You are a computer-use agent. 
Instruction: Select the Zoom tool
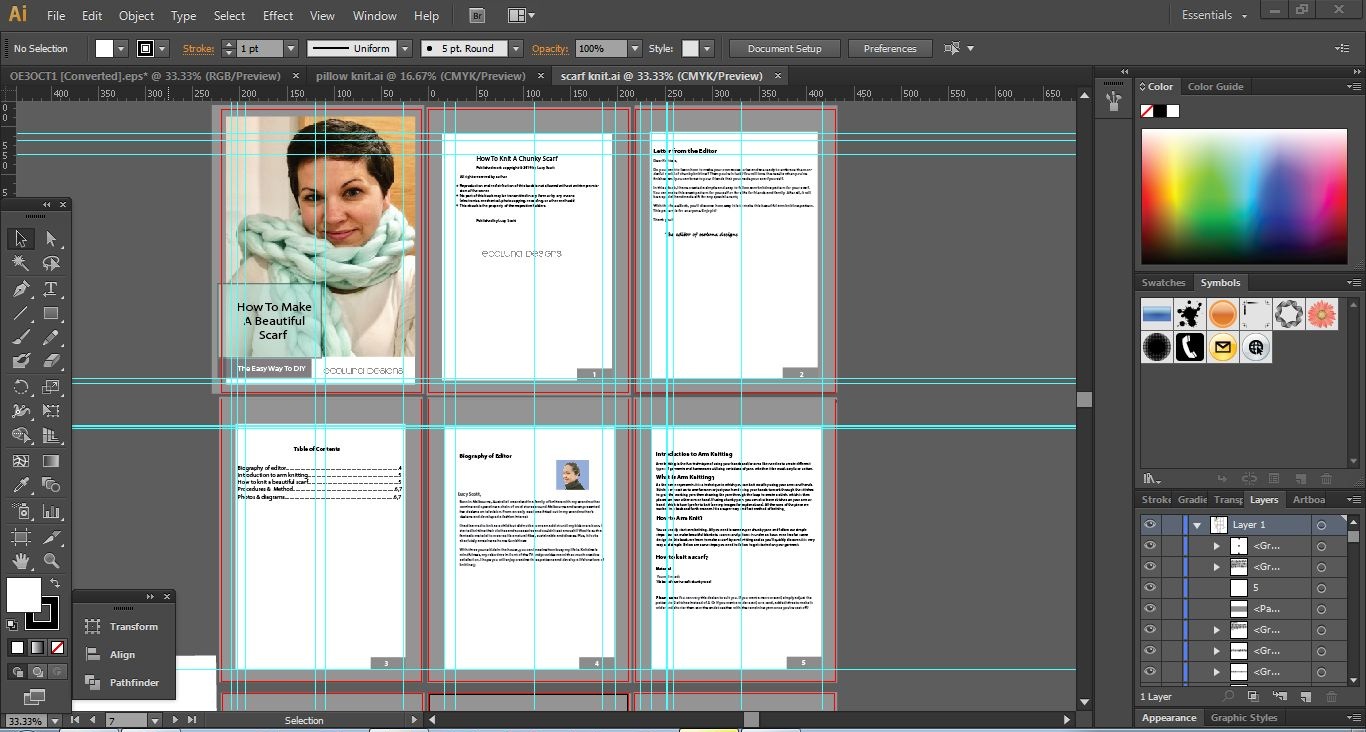click(51, 561)
